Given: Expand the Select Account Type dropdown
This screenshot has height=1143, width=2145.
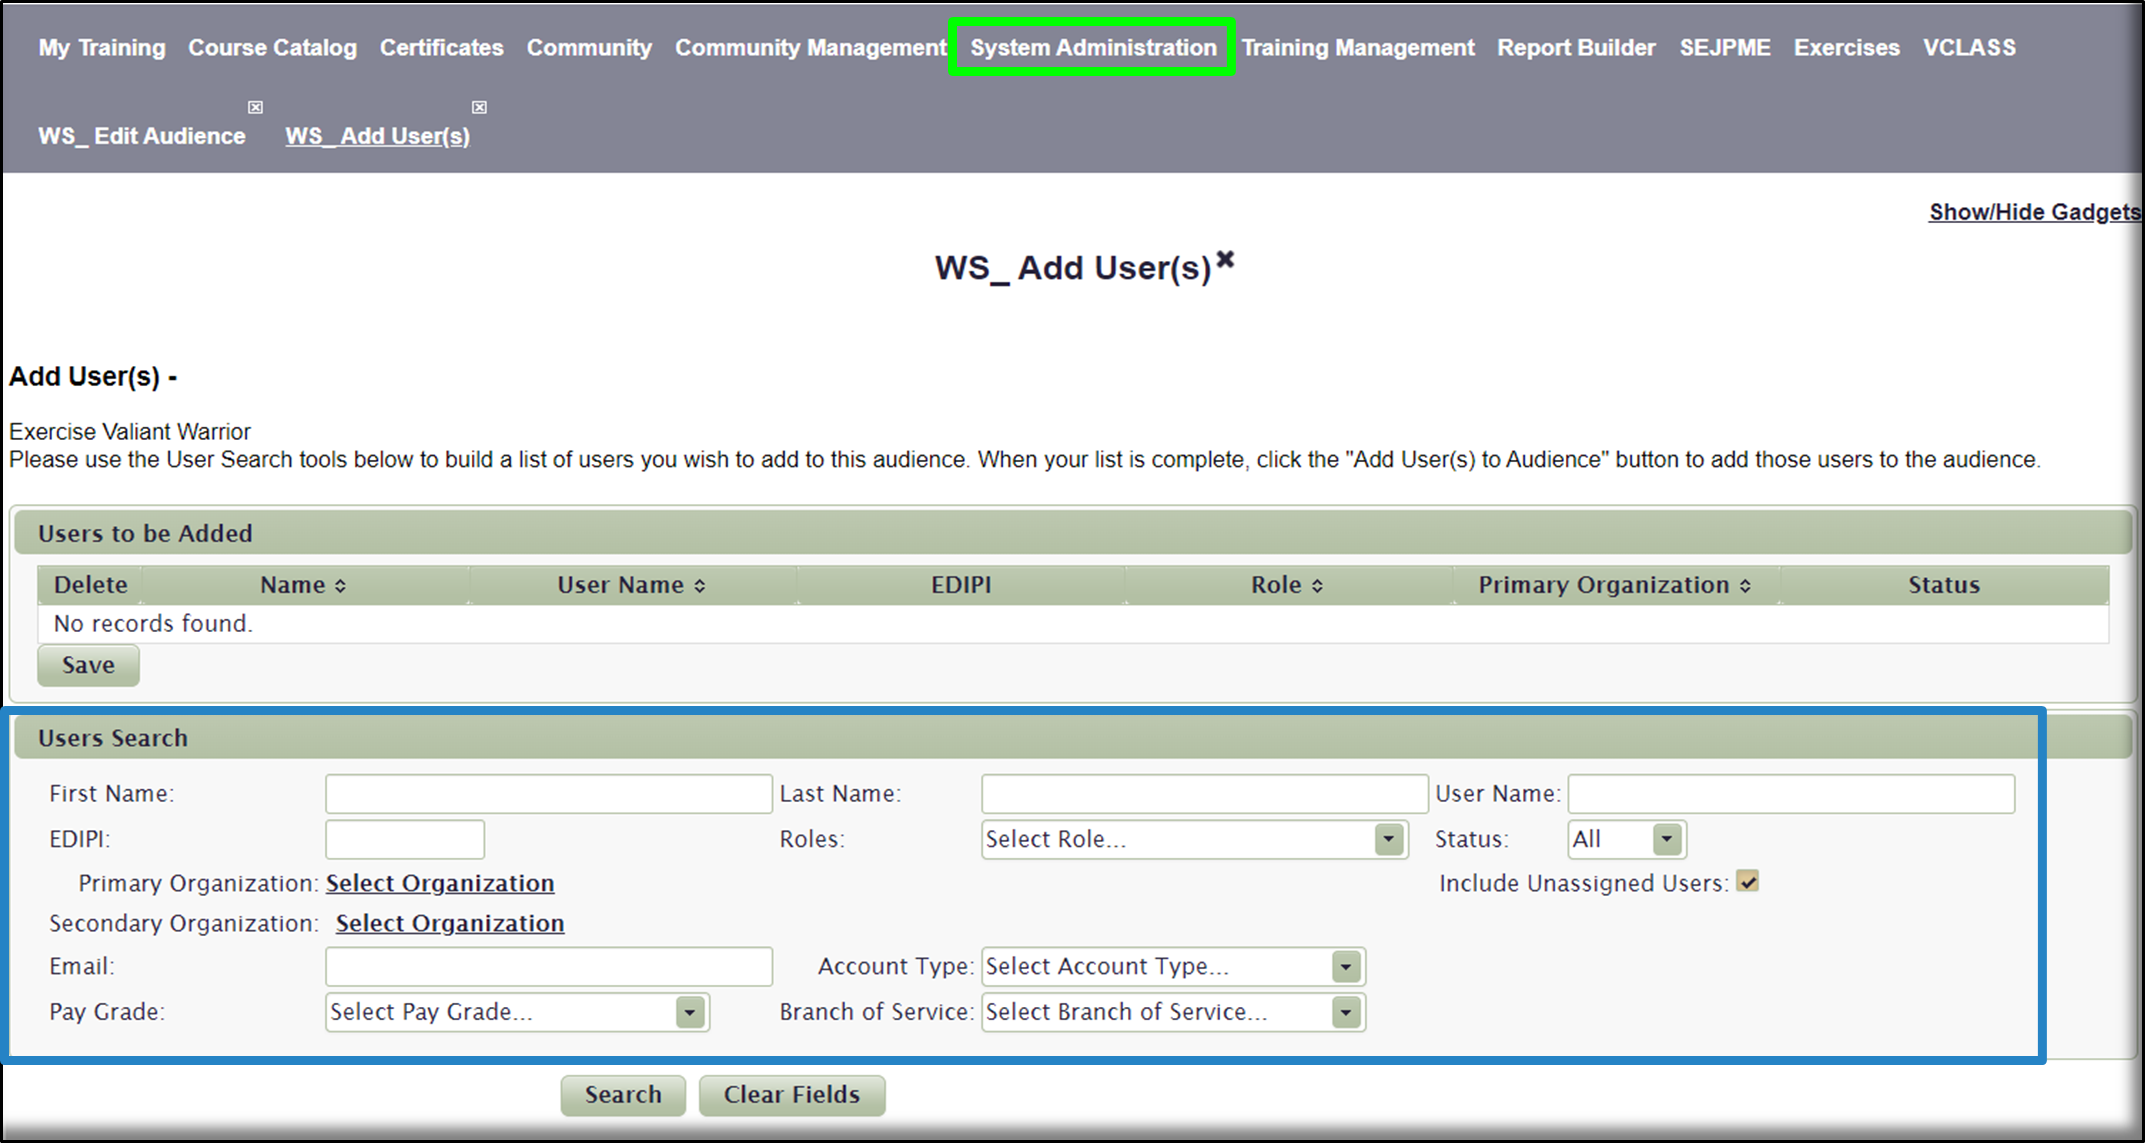Looking at the screenshot, I should click(x=1346, y=966).
